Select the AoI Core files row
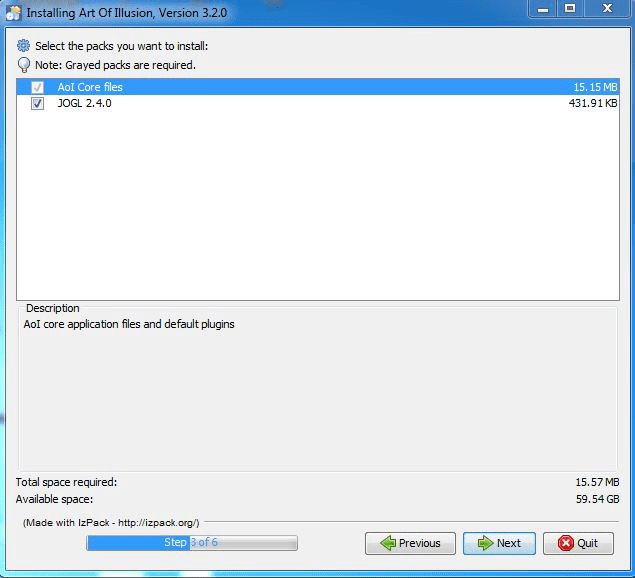The width and height of the screenshot is (635, 578). [x=318, y=87]
